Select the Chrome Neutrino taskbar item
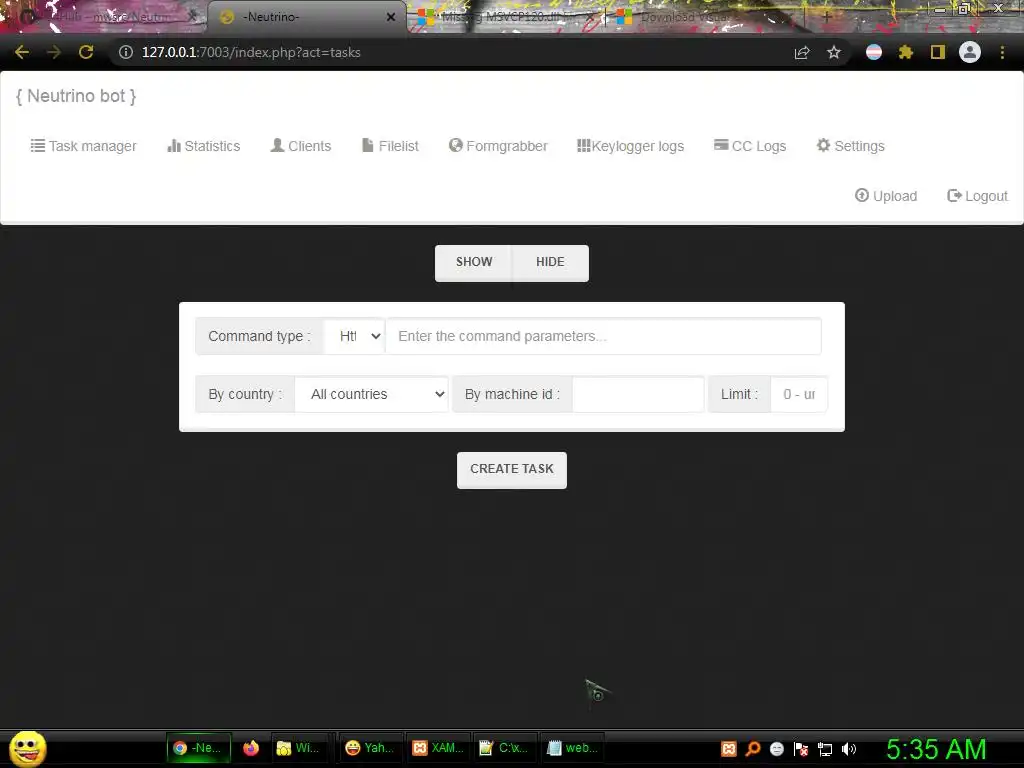 (199, 748)
